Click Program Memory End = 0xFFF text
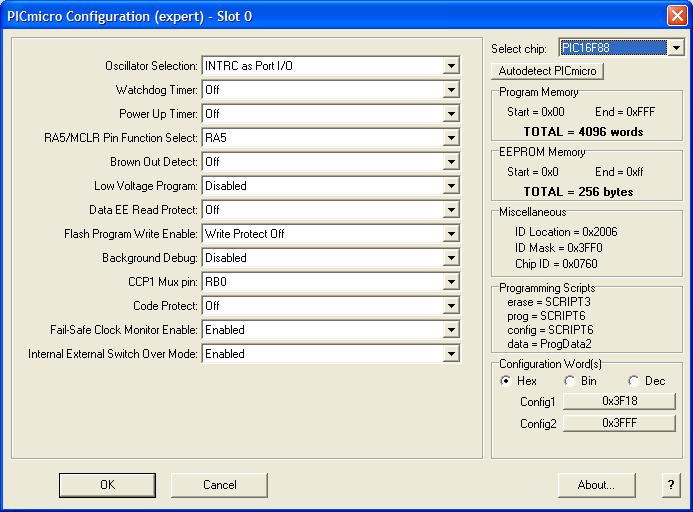This screenshot has width=693, height=512. point(625,112)
